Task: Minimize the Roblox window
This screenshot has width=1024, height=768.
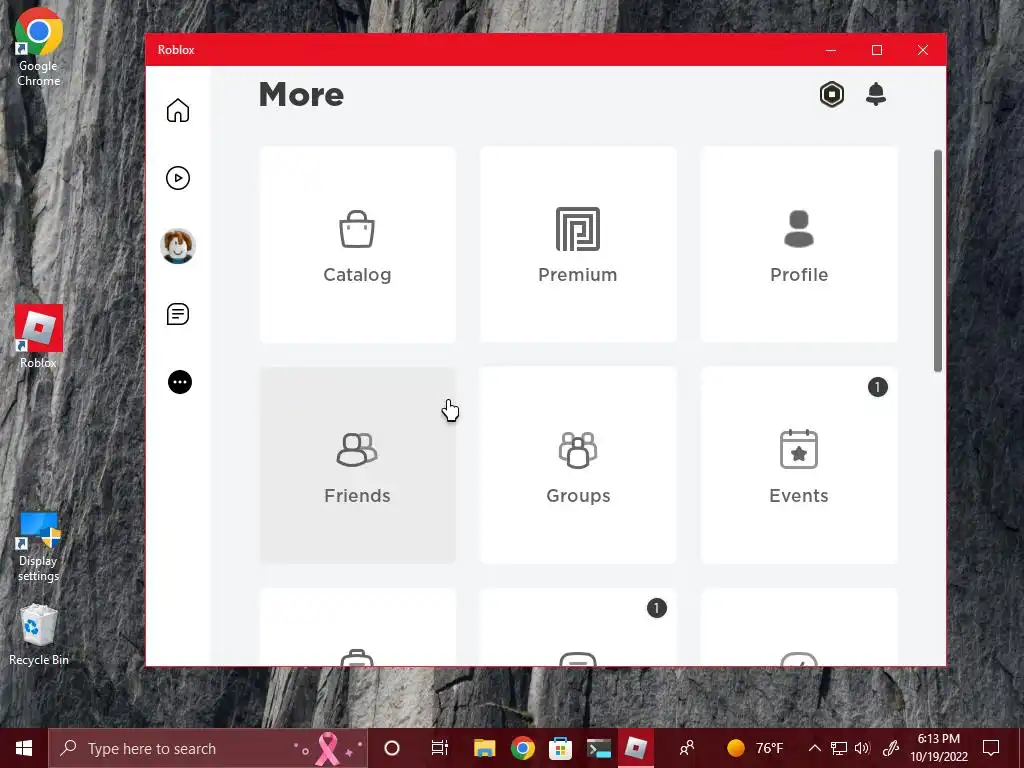Action: [831, 50]
